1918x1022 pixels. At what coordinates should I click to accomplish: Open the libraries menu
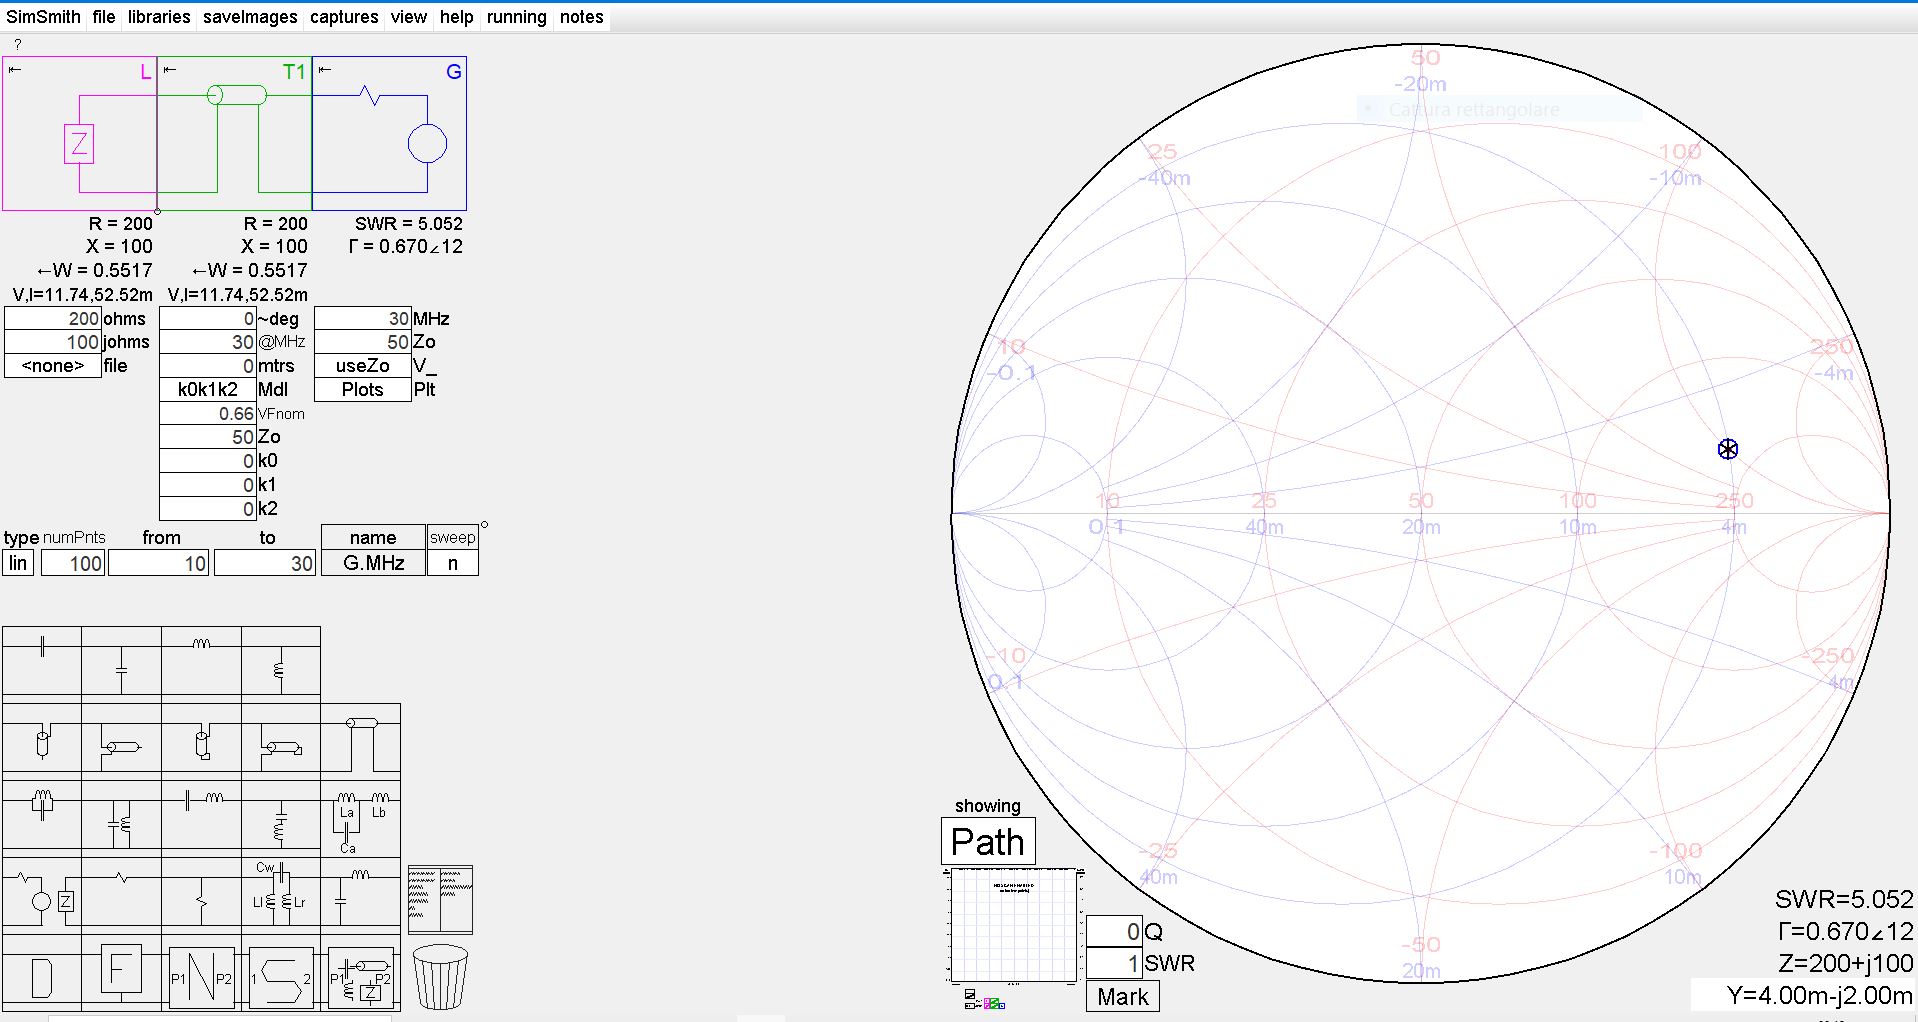(159, 17)
